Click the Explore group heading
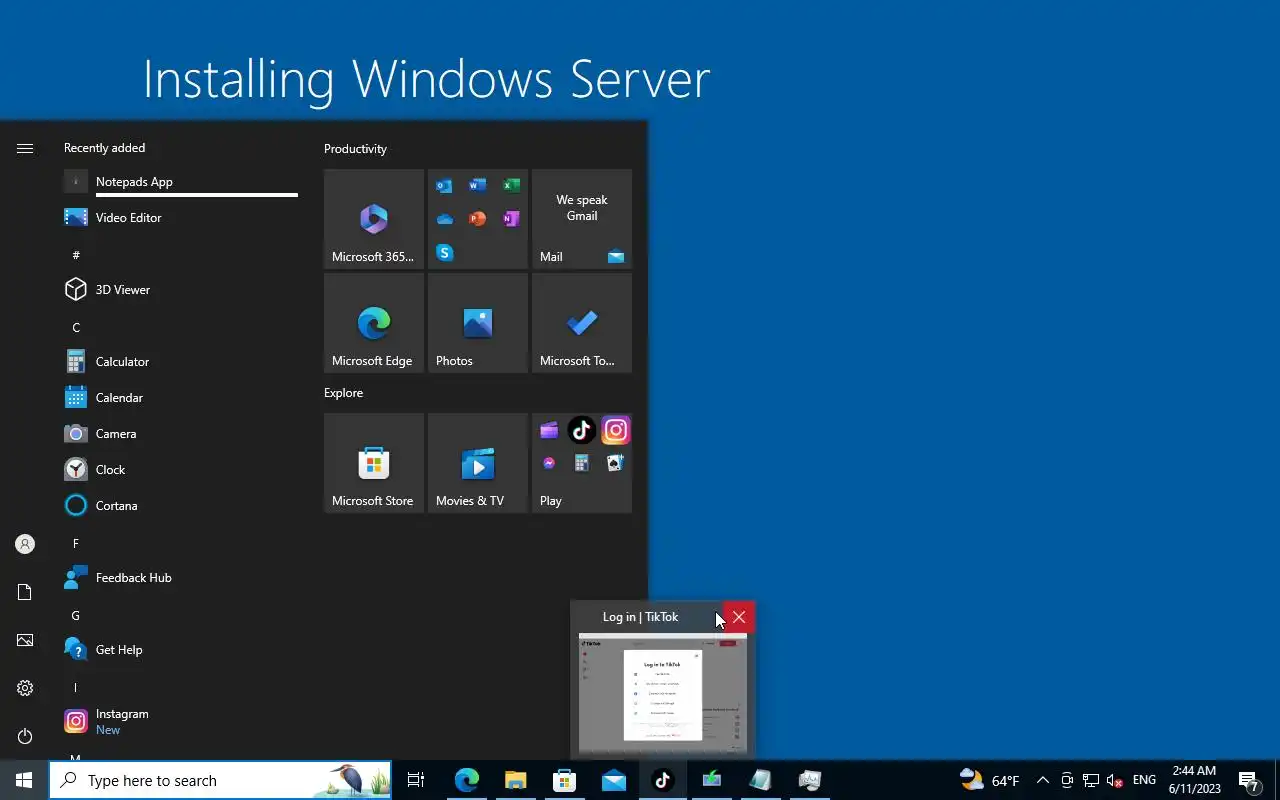The image size is (1280, 800). pyautogui.click(x=343, y=393)
